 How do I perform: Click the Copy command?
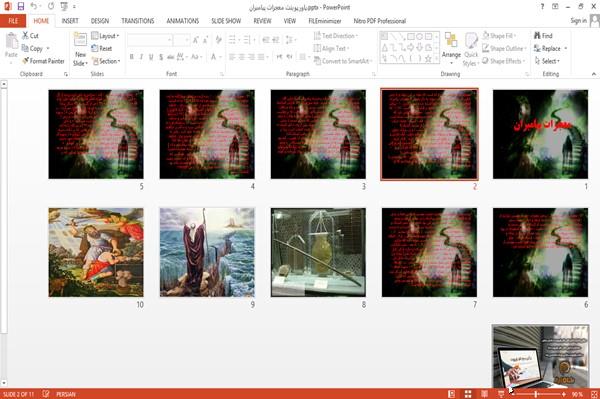[x=33, y=49]
